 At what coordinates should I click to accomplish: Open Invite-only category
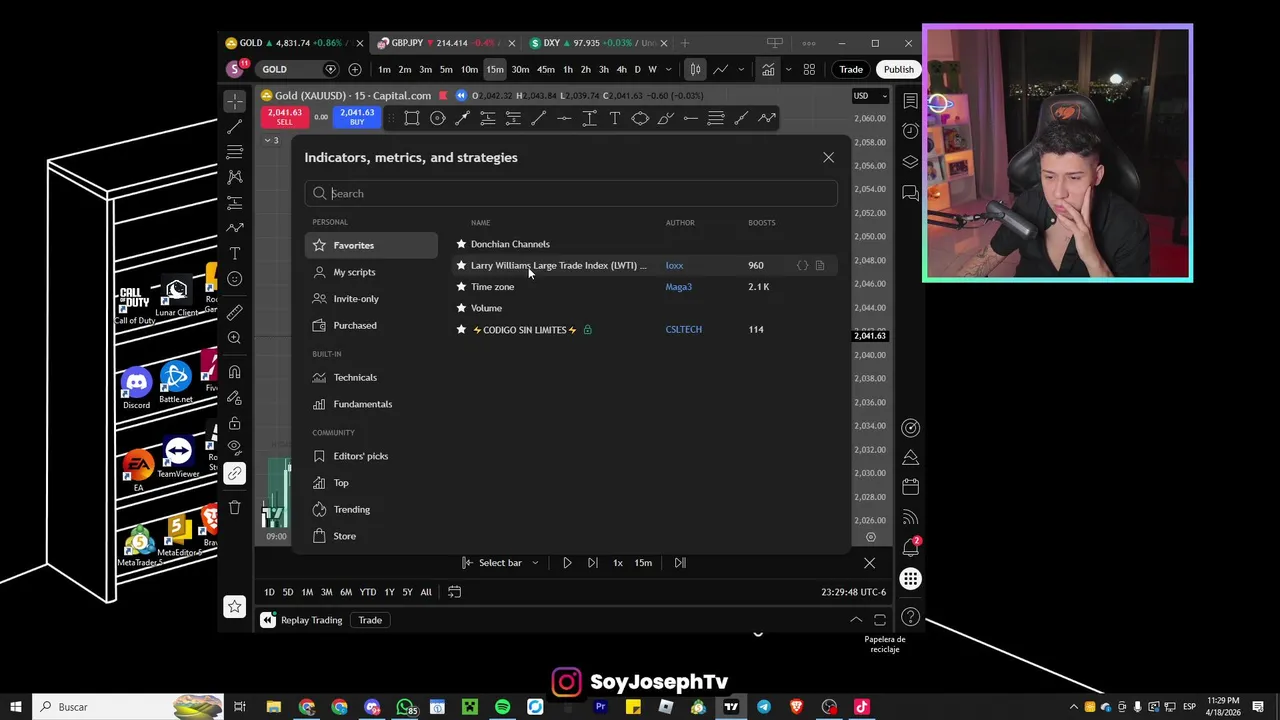[x=371, y=299]
